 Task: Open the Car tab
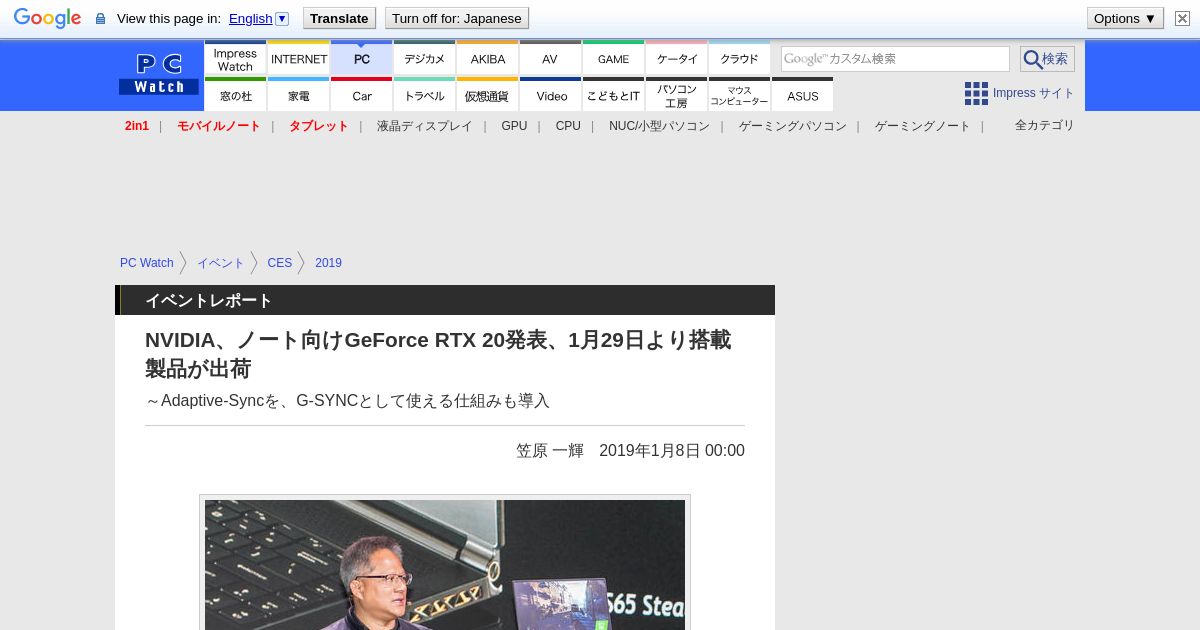pos(362,95)
